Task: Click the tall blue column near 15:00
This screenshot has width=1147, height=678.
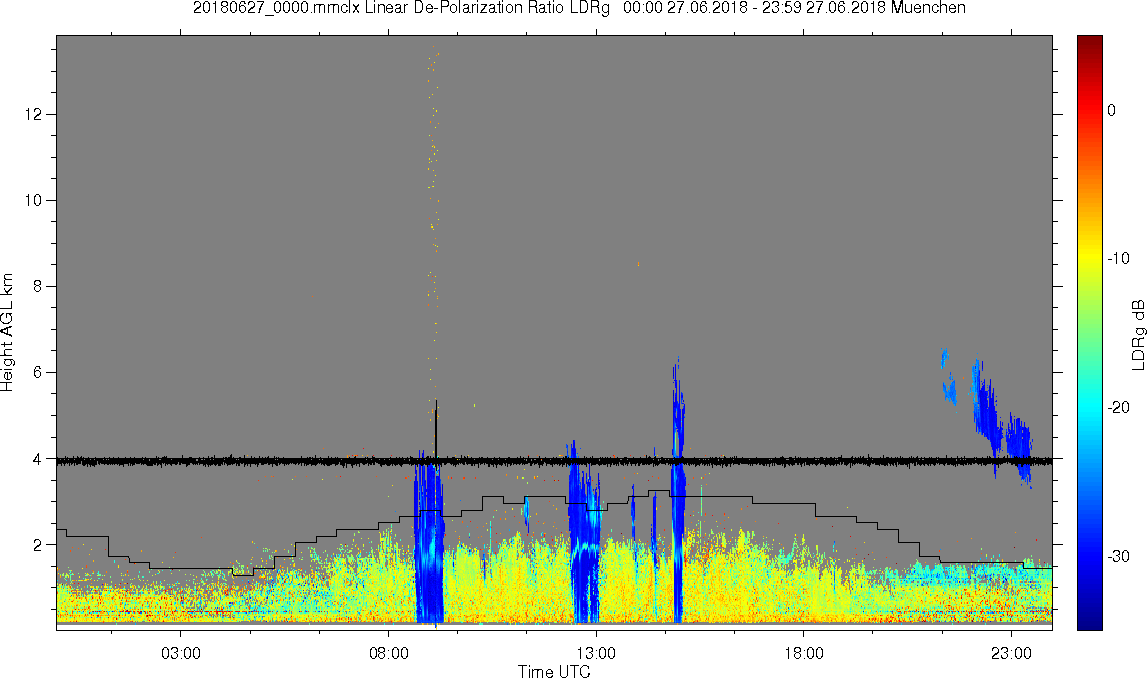Action: click(x=678, y=490)
